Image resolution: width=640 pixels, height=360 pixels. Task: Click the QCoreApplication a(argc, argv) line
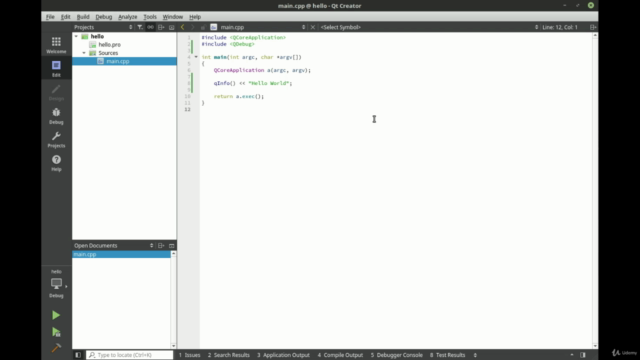262,70
